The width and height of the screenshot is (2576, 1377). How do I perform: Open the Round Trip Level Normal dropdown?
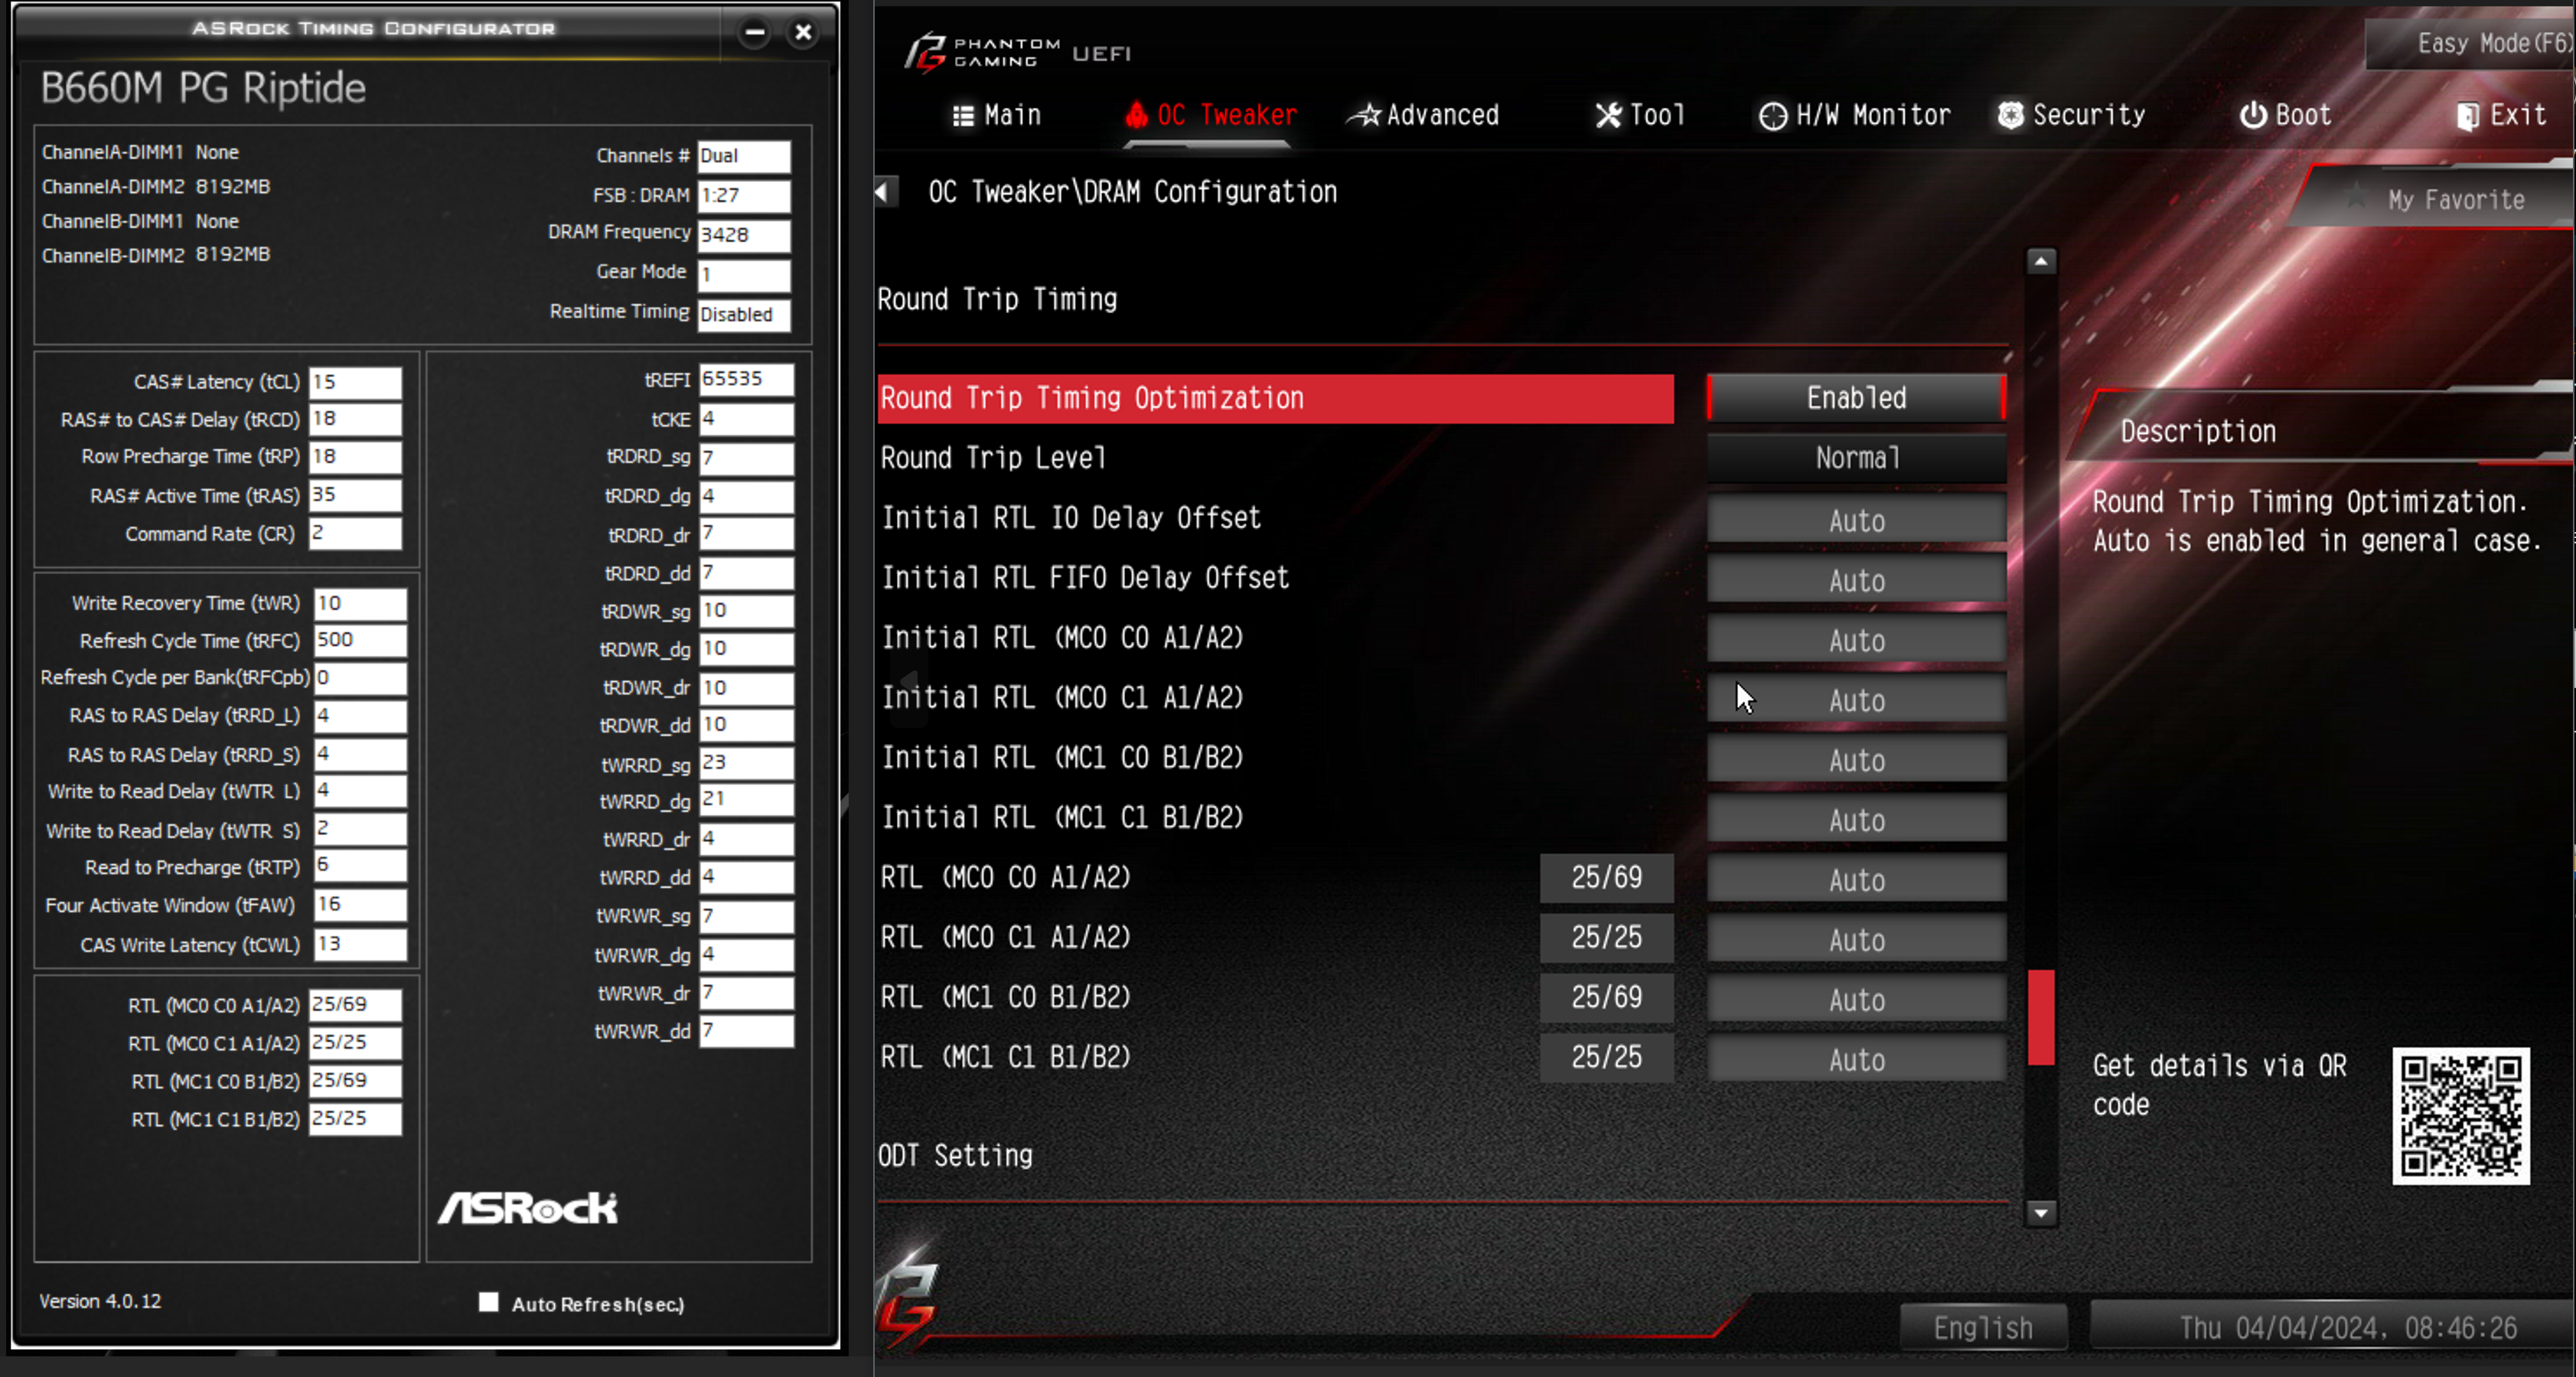pos(1856,458)
